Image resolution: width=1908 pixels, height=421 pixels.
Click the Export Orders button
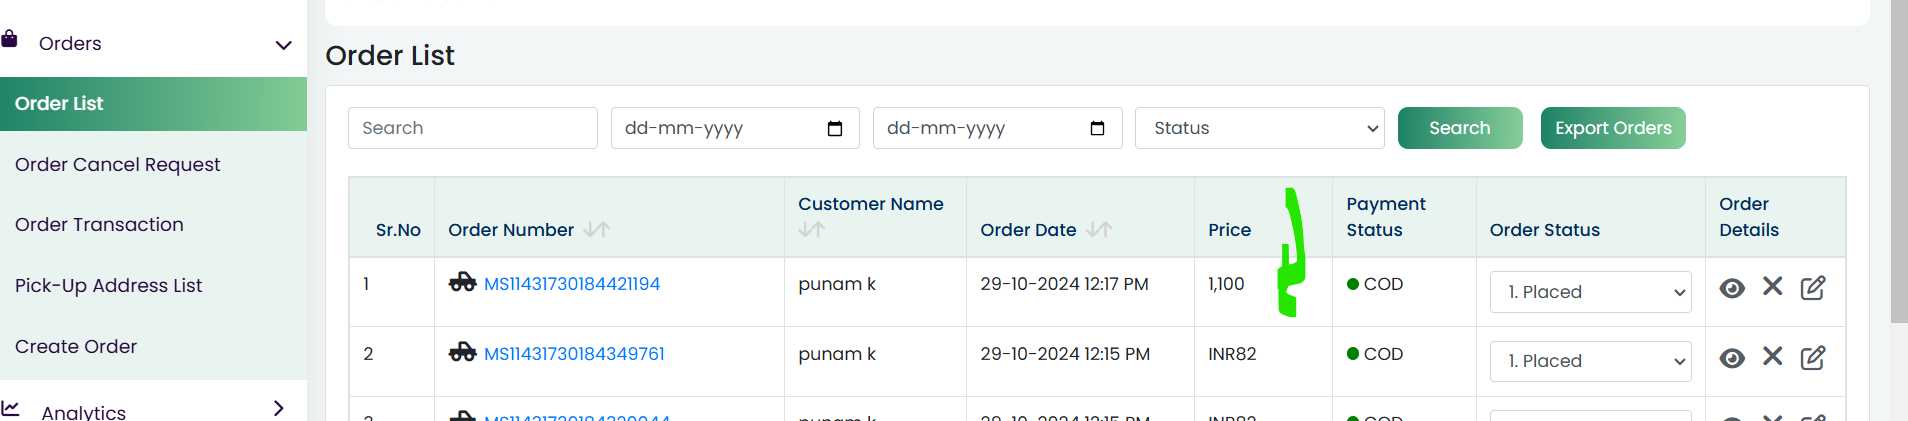[1613, 128]
